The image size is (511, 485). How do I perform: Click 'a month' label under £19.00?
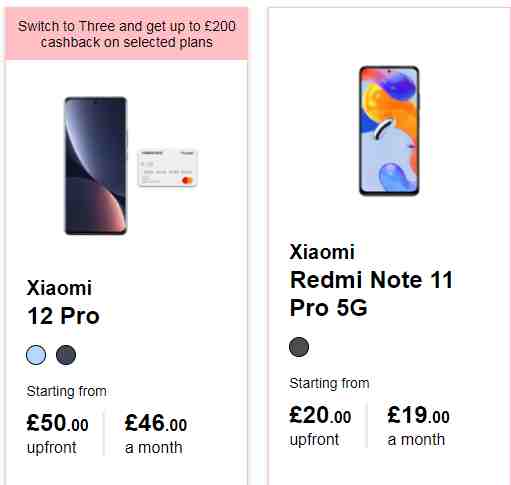click(x=416, y=439)
